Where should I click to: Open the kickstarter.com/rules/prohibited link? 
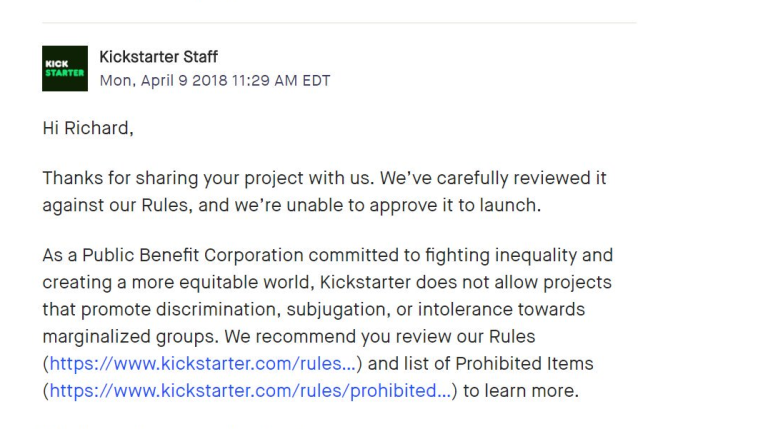[250, 391]
